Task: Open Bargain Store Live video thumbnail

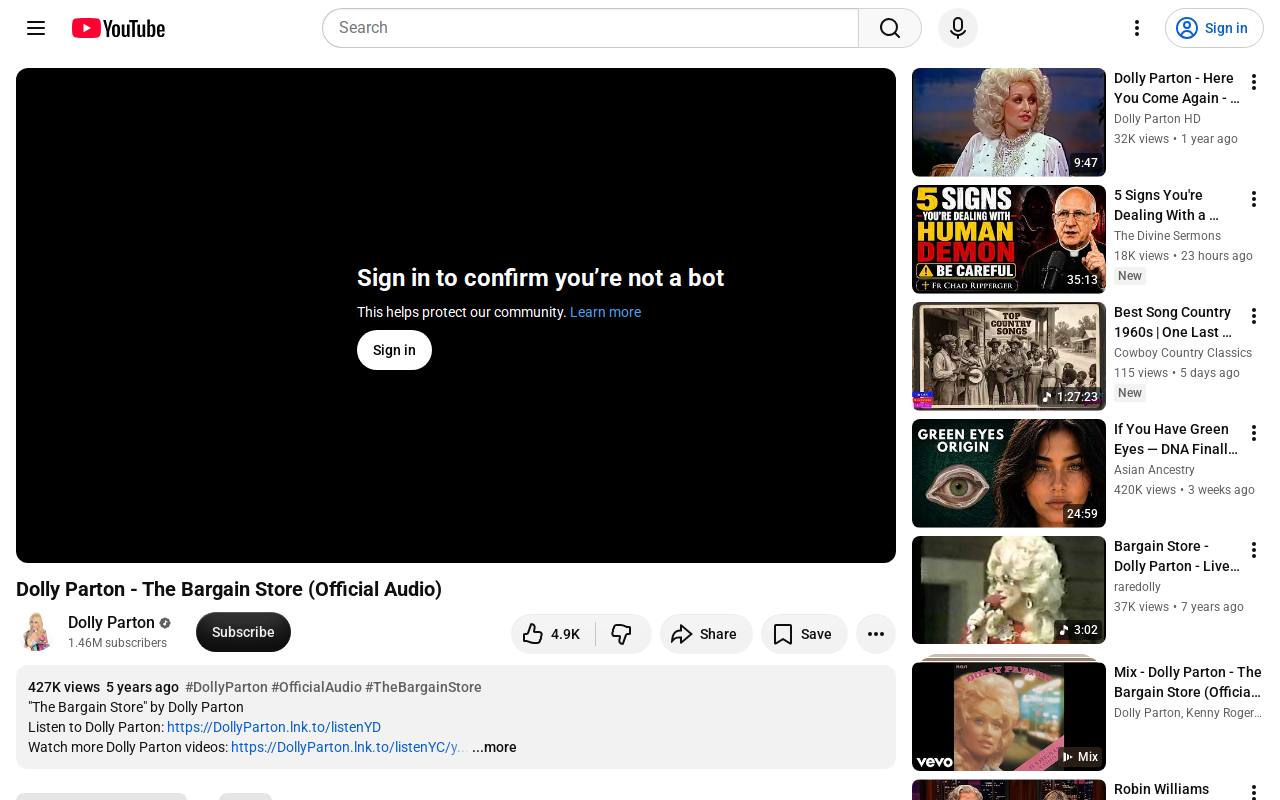Action: pos(1009,590)
